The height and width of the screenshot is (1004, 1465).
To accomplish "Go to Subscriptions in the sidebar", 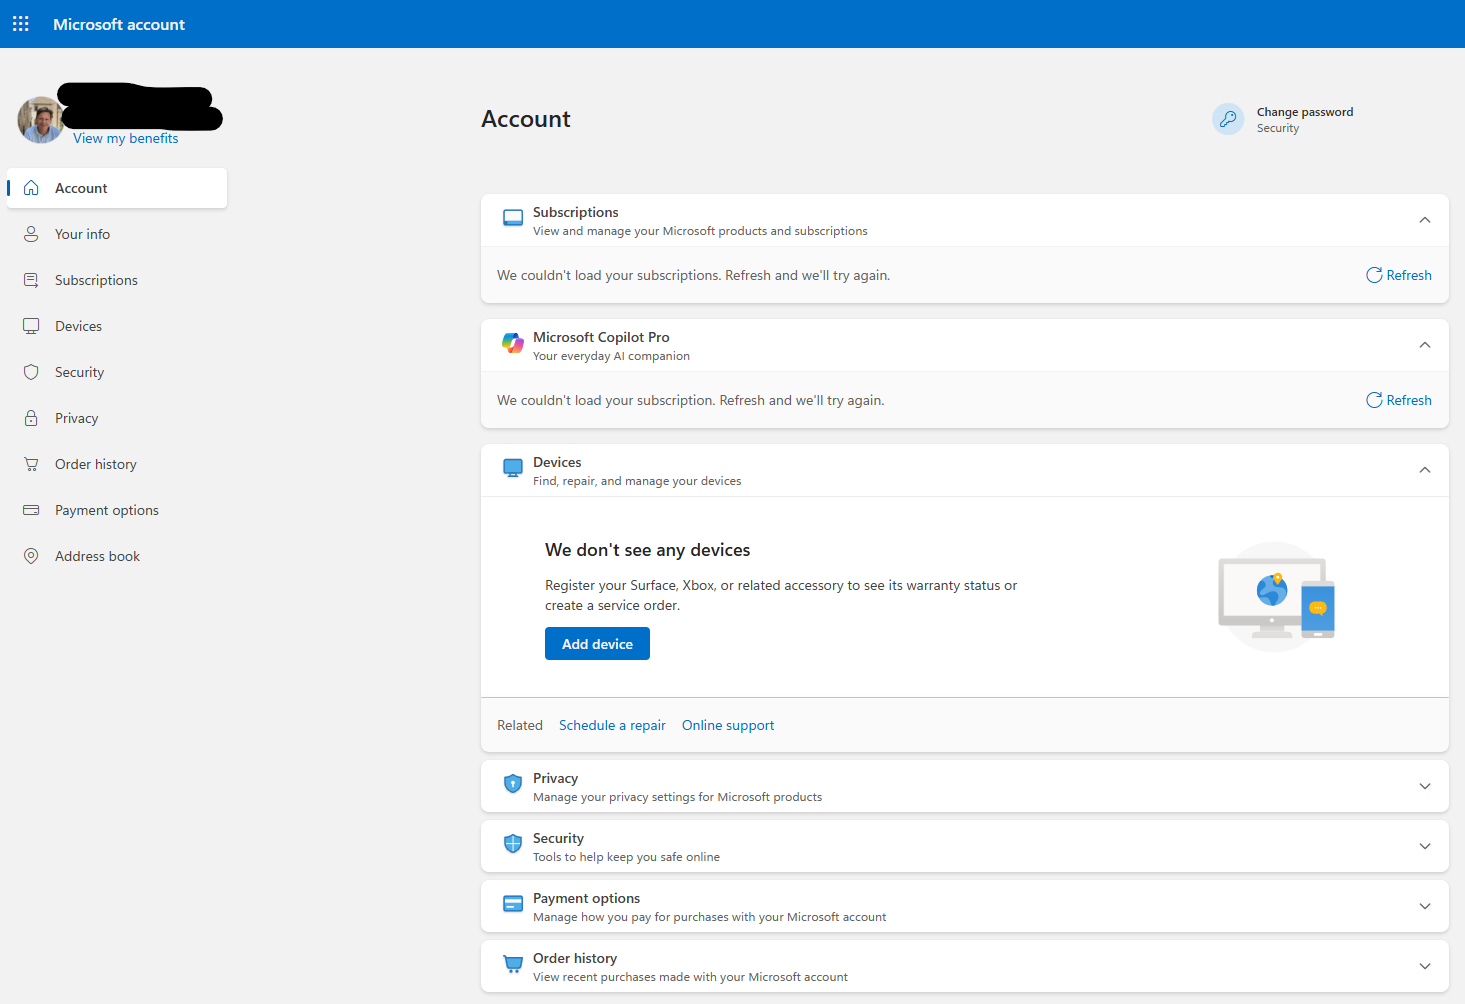I will click(x=117, y=280).
